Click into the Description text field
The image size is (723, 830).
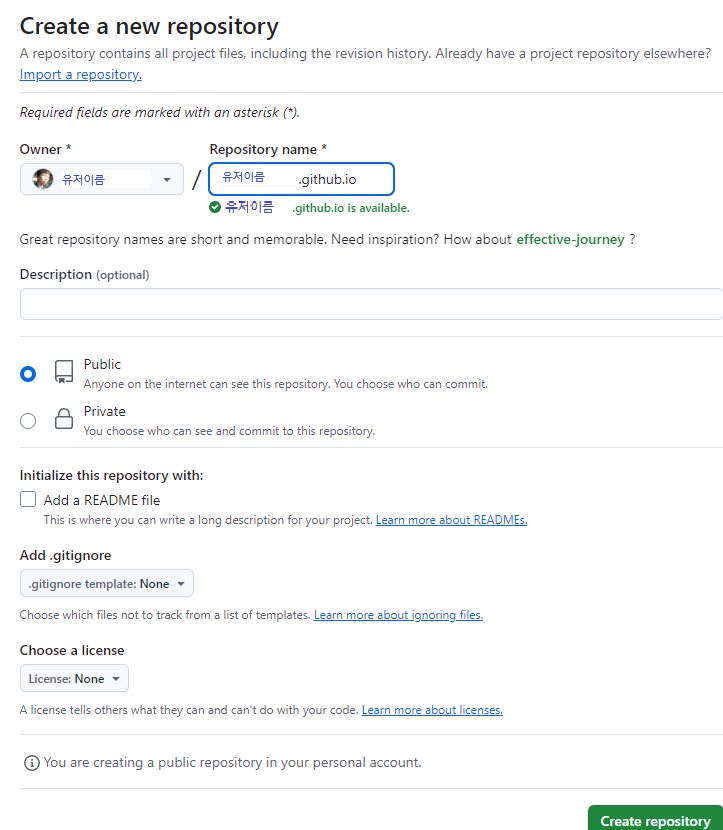point(372,304)
